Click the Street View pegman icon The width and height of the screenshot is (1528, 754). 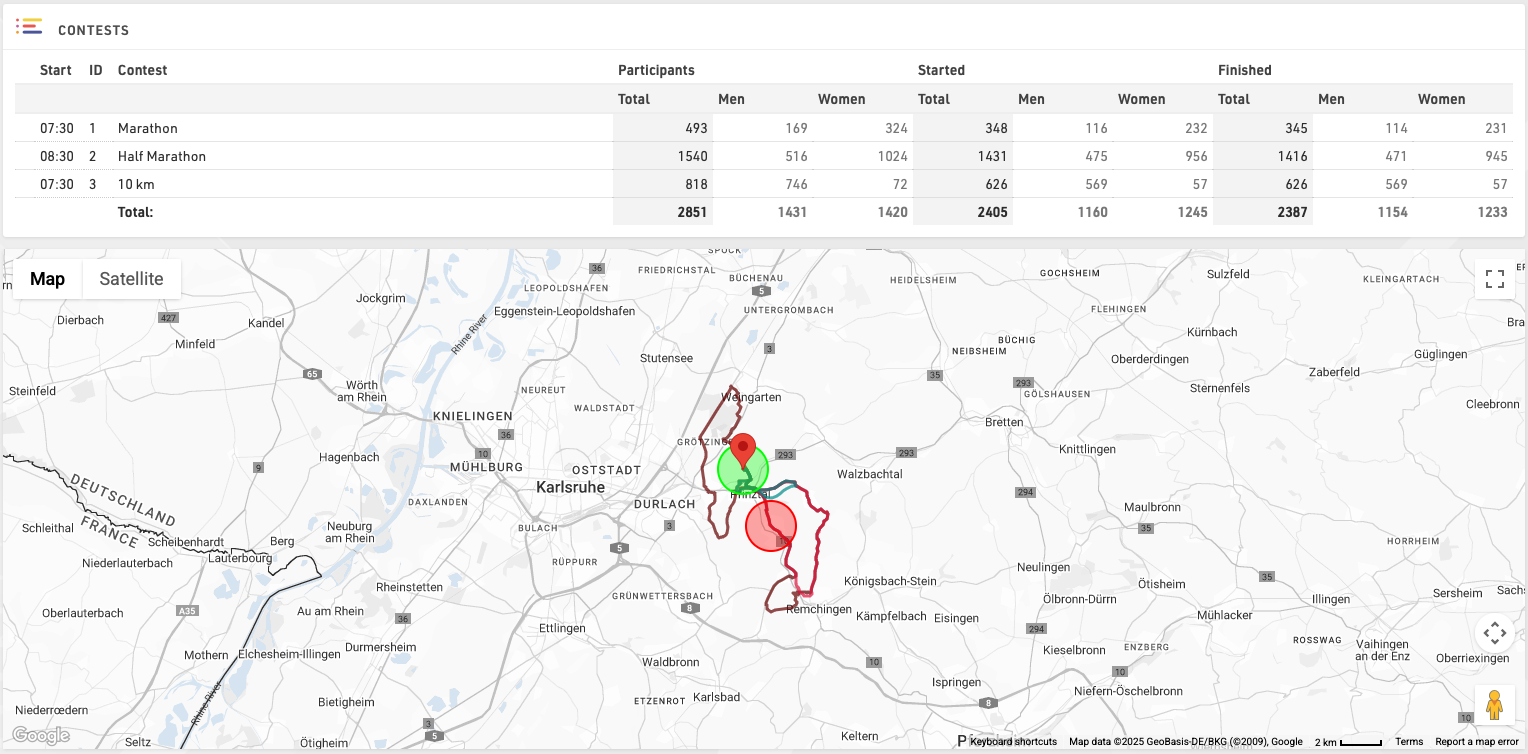pos(1494,705)
